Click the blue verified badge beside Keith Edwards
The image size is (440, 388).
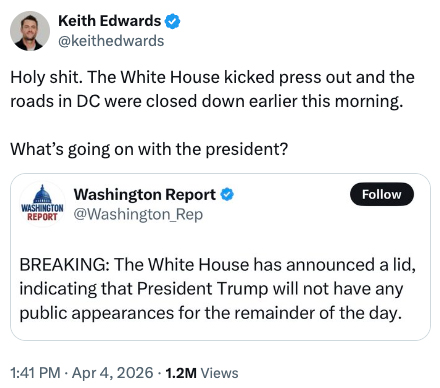pyautogui.click(x=173, y=21)
